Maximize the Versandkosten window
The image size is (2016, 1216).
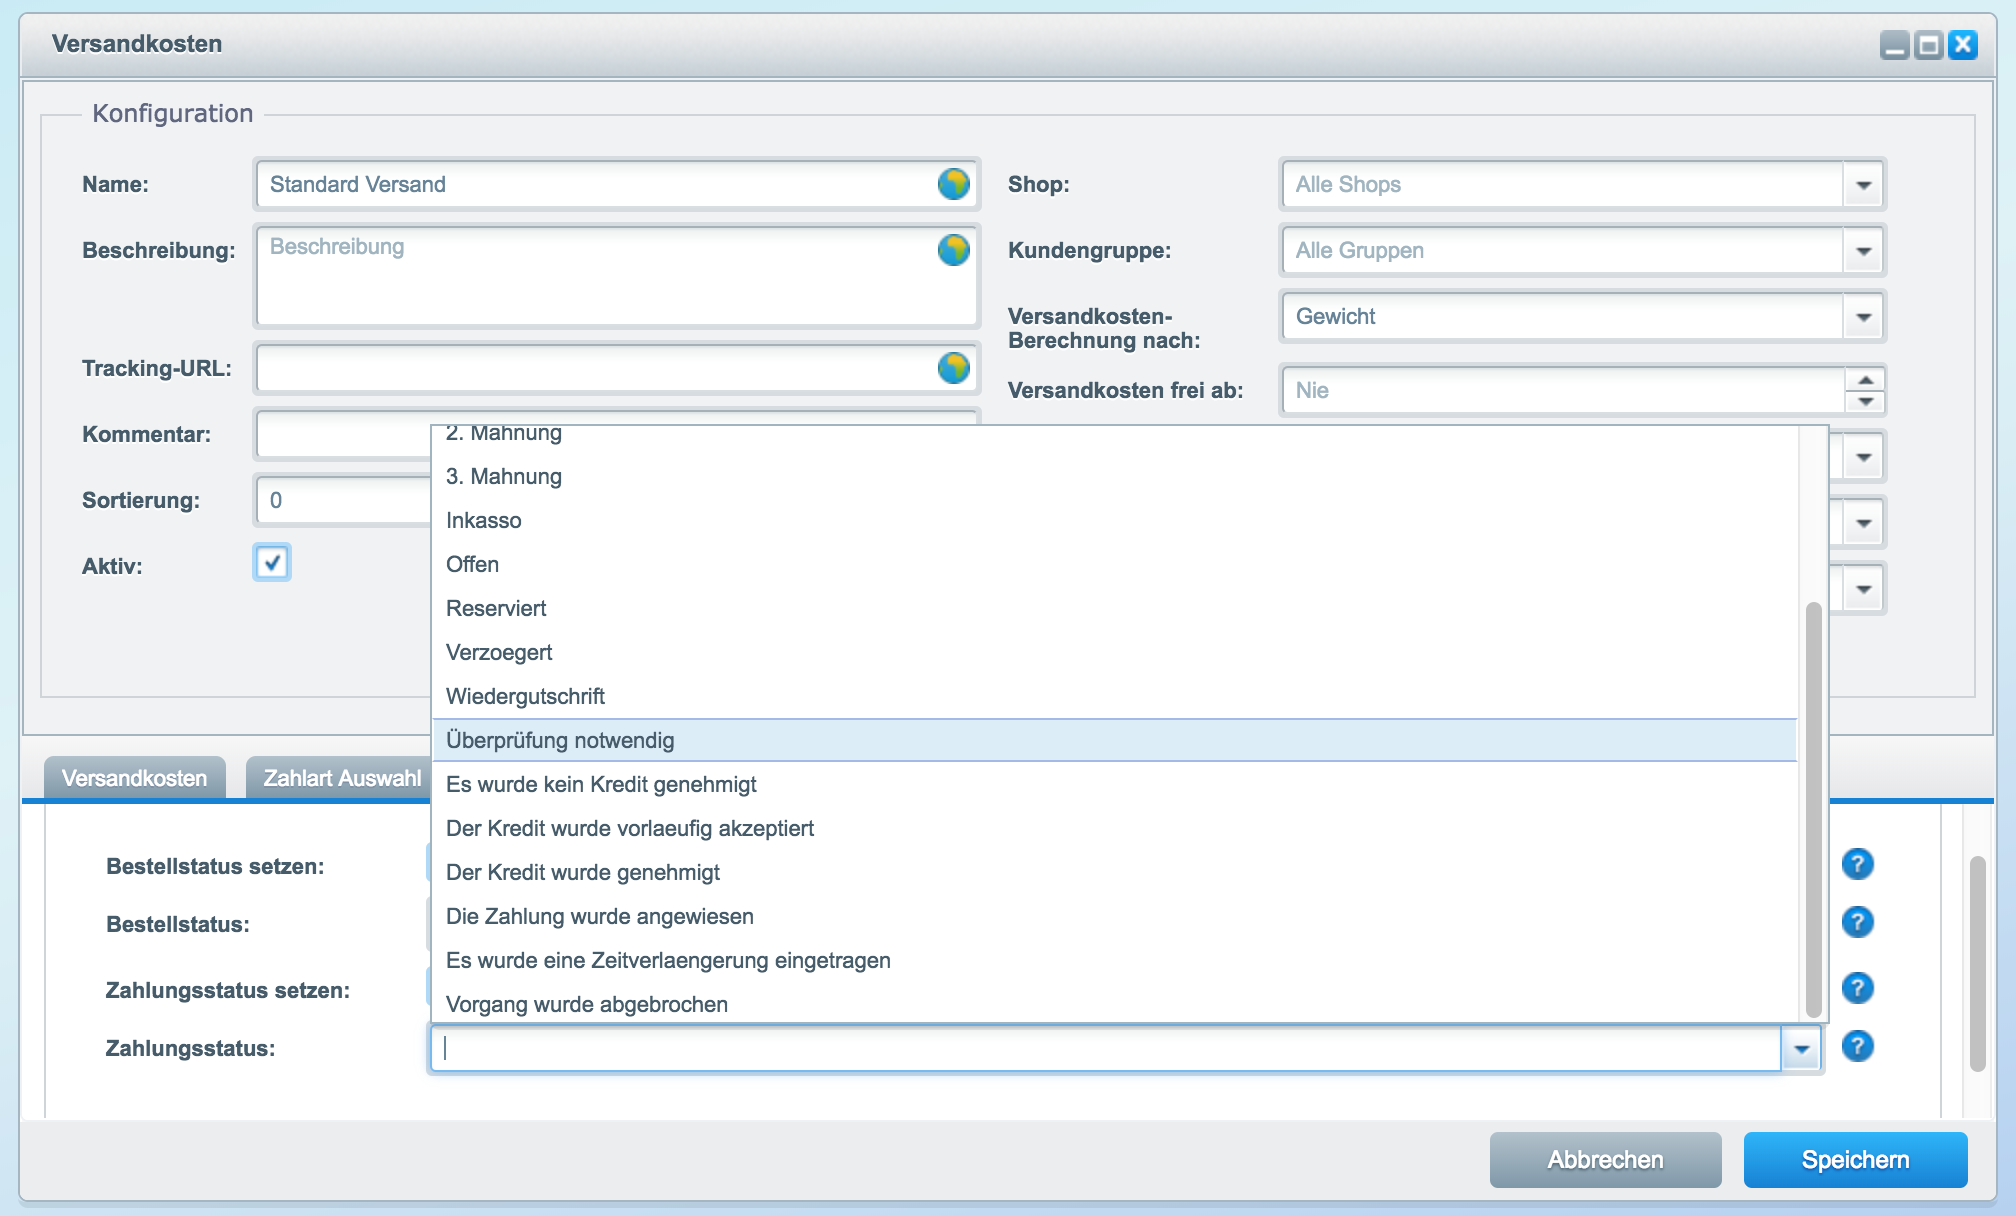(1928, 45)
